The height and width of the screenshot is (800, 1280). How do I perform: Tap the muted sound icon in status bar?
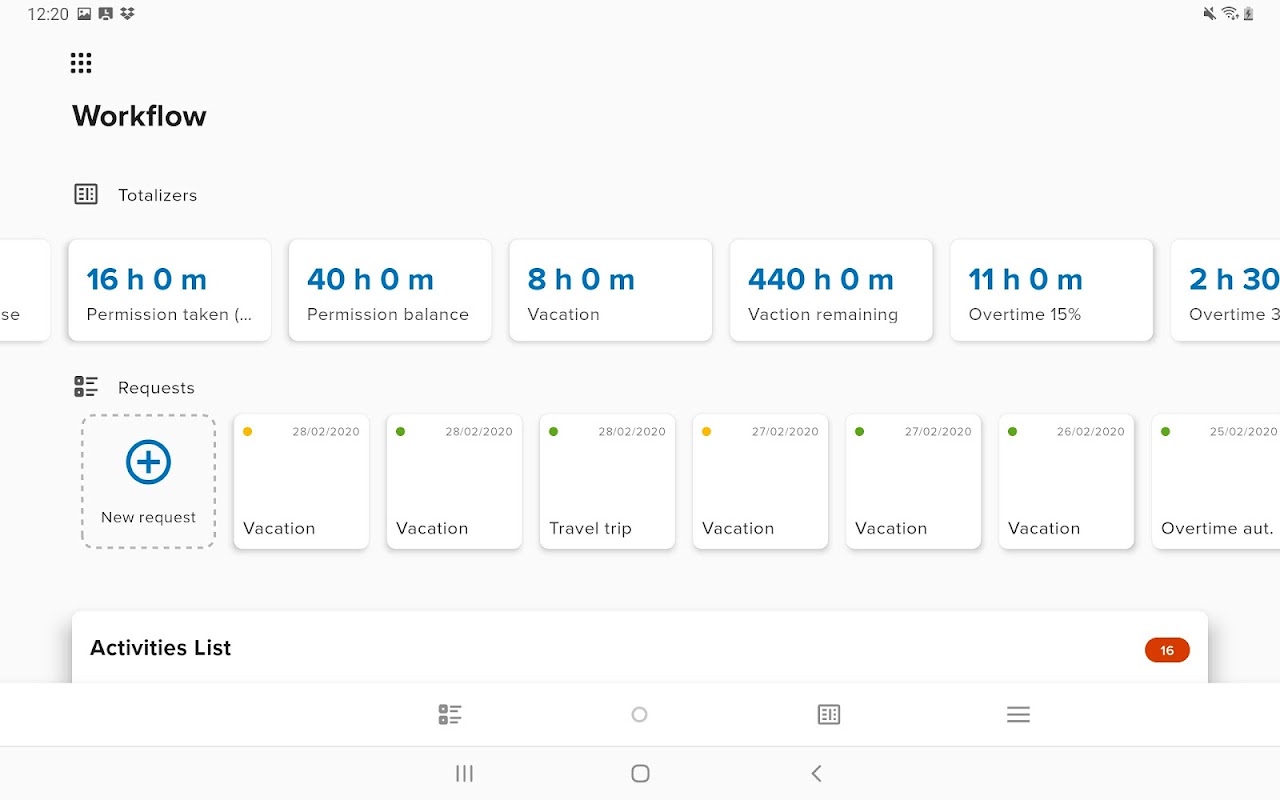click(x=1210, y=14)
